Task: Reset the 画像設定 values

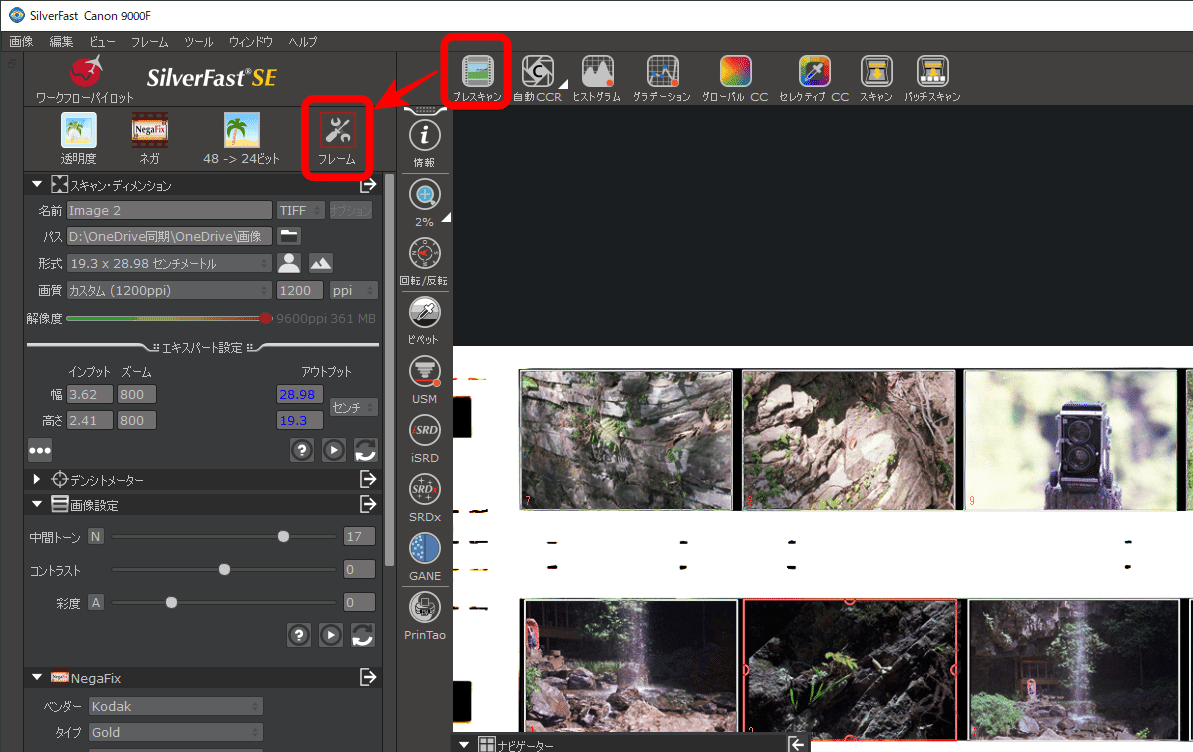Action: point(363,635)
